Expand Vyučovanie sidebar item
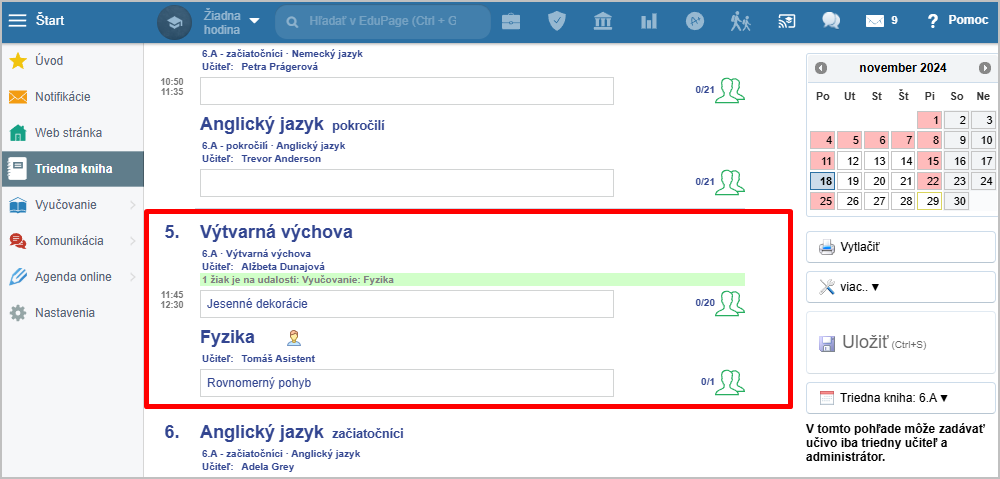This screenshot has height=479, width=1000. [72, 205]
